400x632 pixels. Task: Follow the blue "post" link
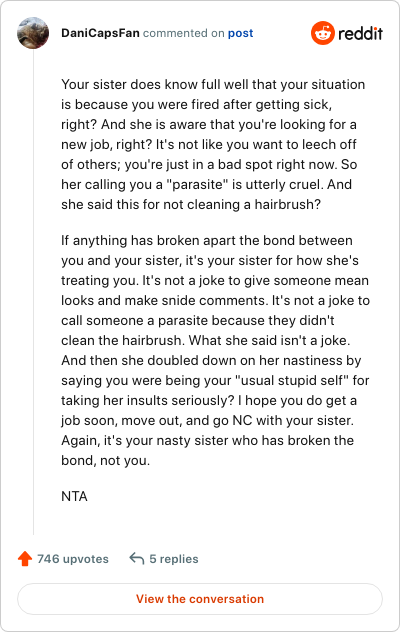[240, 33]
